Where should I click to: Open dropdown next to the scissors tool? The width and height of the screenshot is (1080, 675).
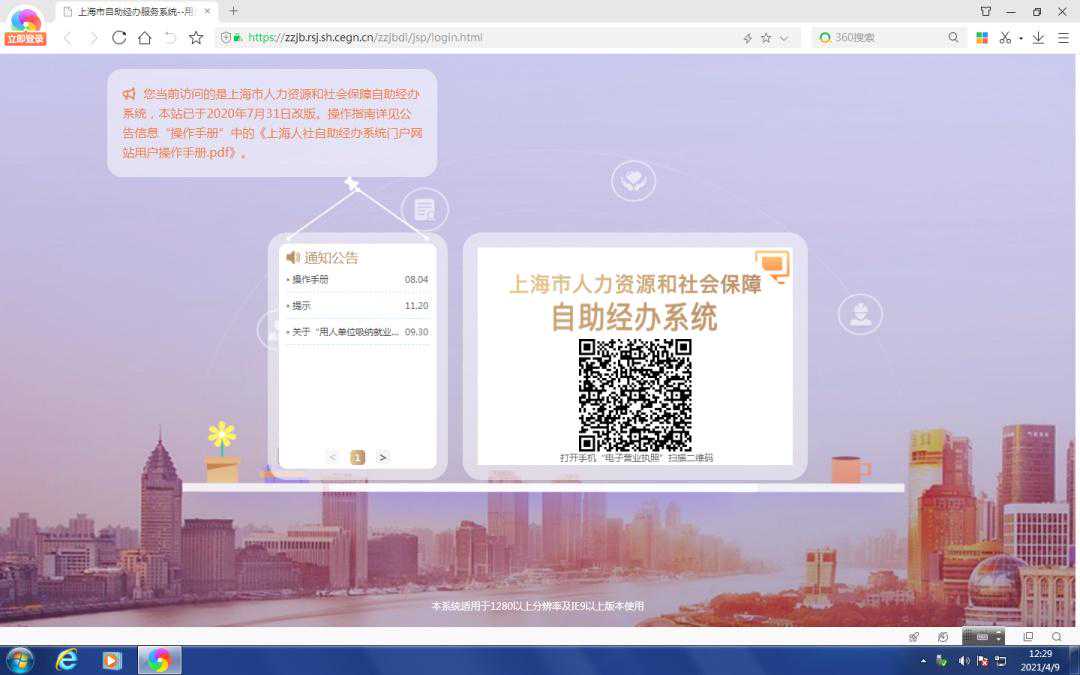[x=1020, y=38]
